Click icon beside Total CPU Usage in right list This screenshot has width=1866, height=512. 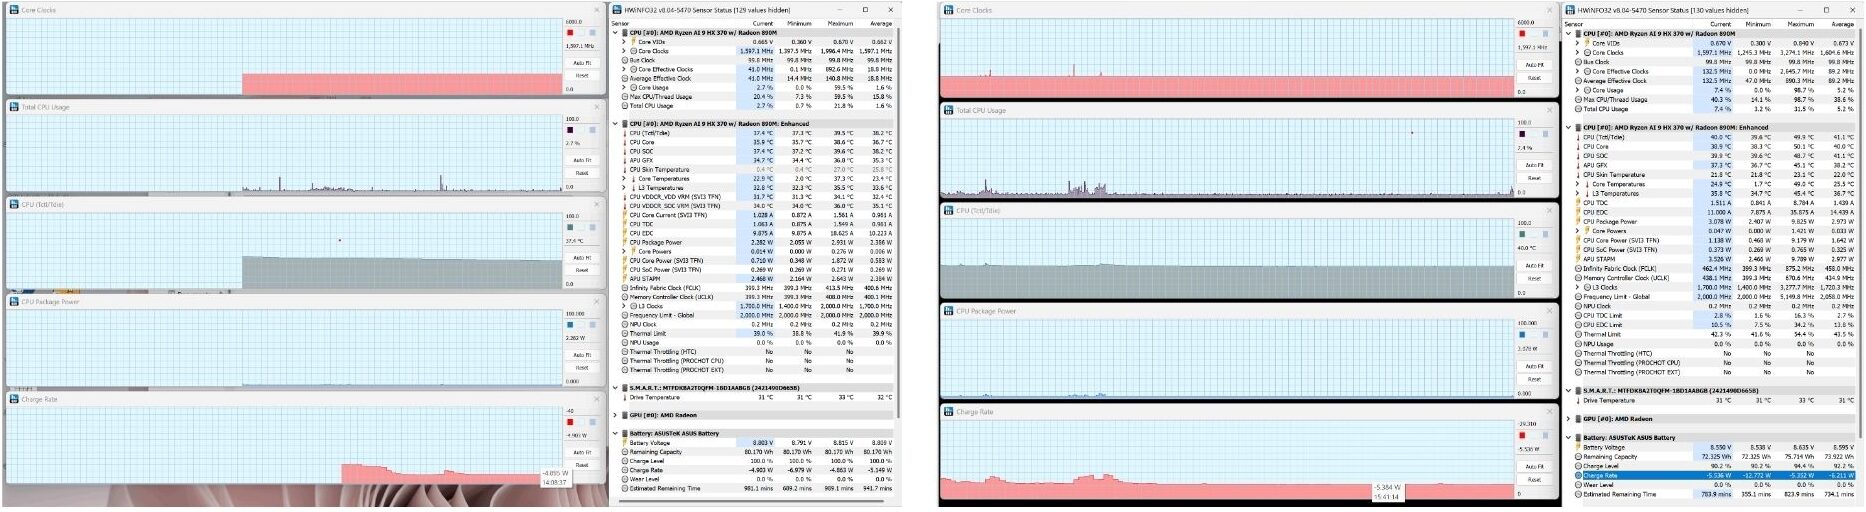(1578, 109)
